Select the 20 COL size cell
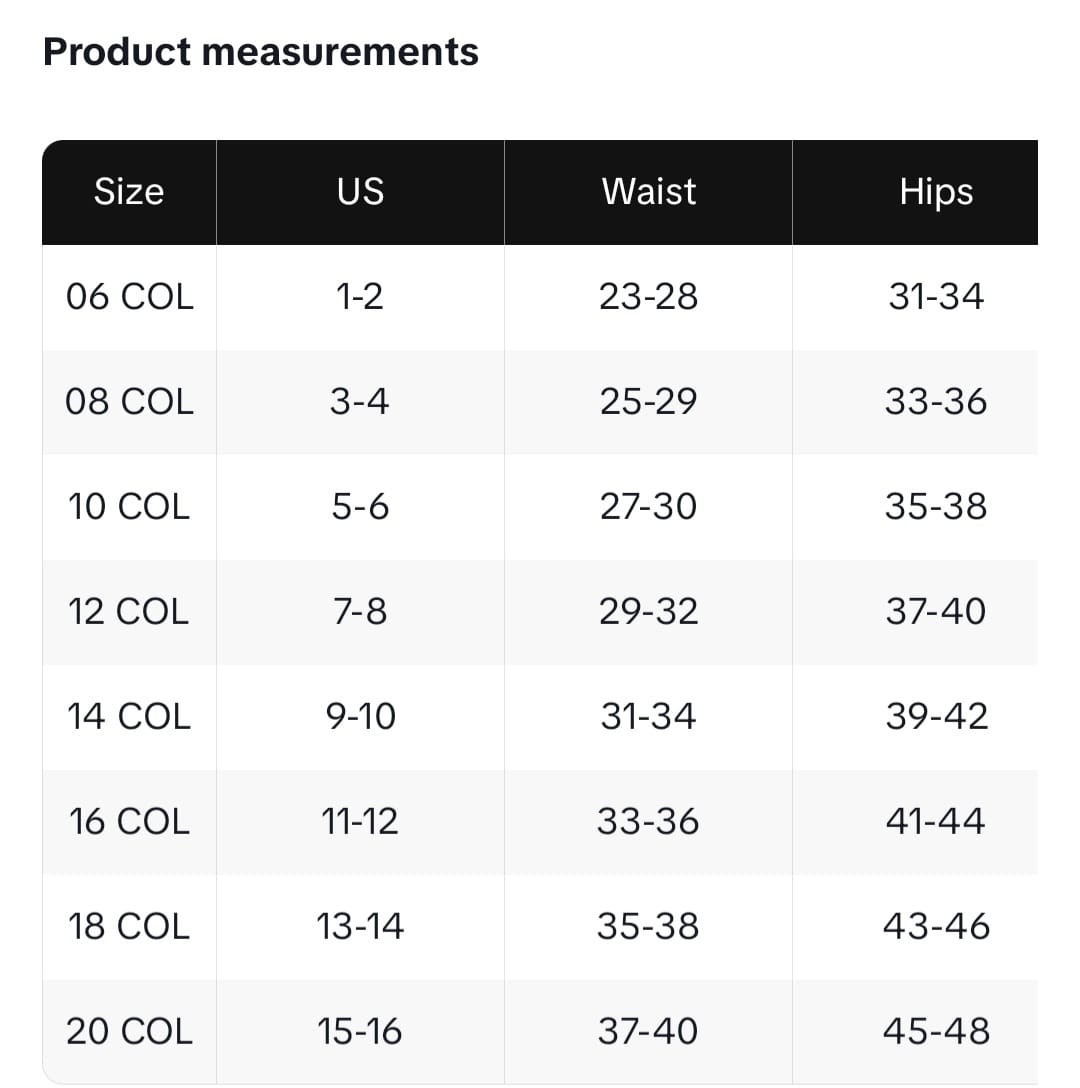Viewport: 1080px width, 1088px height. pyautogui.click(x=129, y=1031)
